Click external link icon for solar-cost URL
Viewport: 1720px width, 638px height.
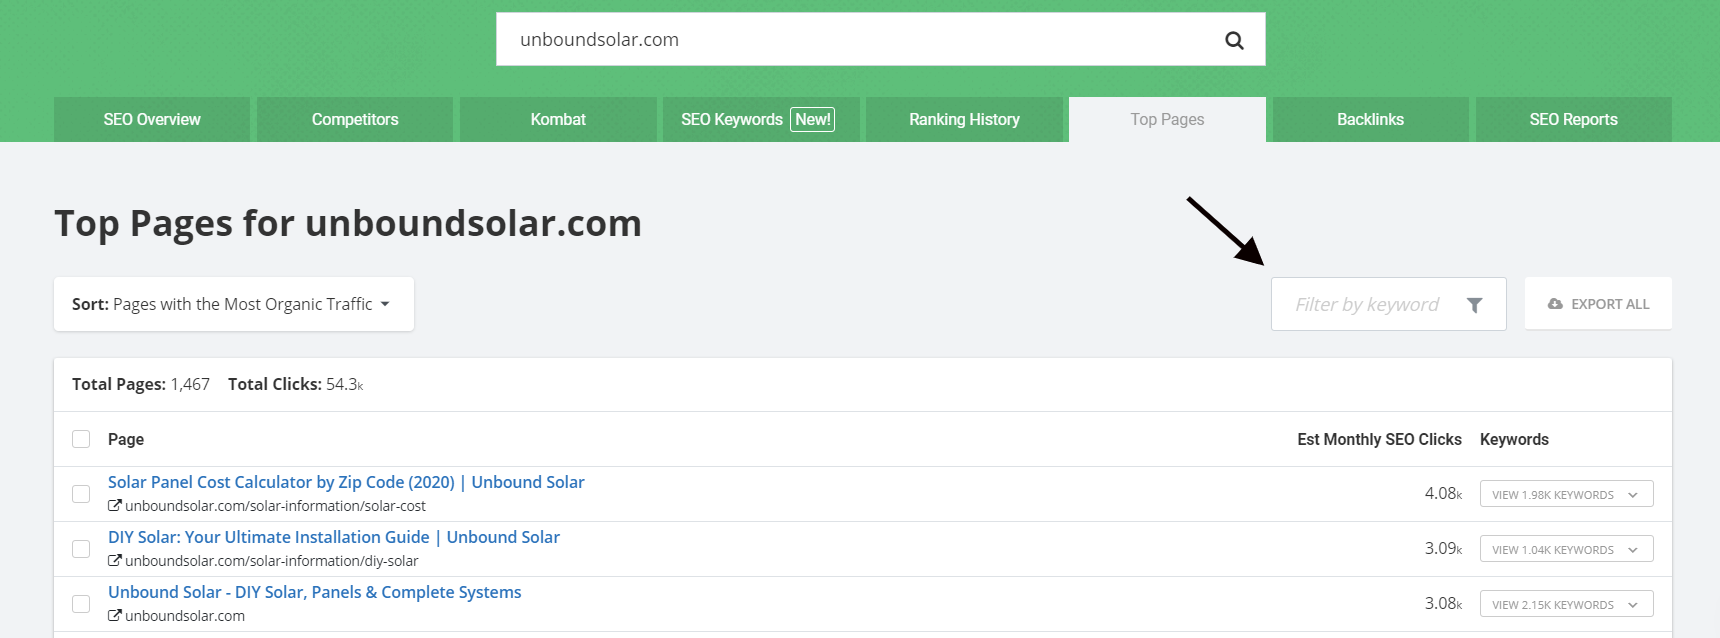(x=115, y=506)
